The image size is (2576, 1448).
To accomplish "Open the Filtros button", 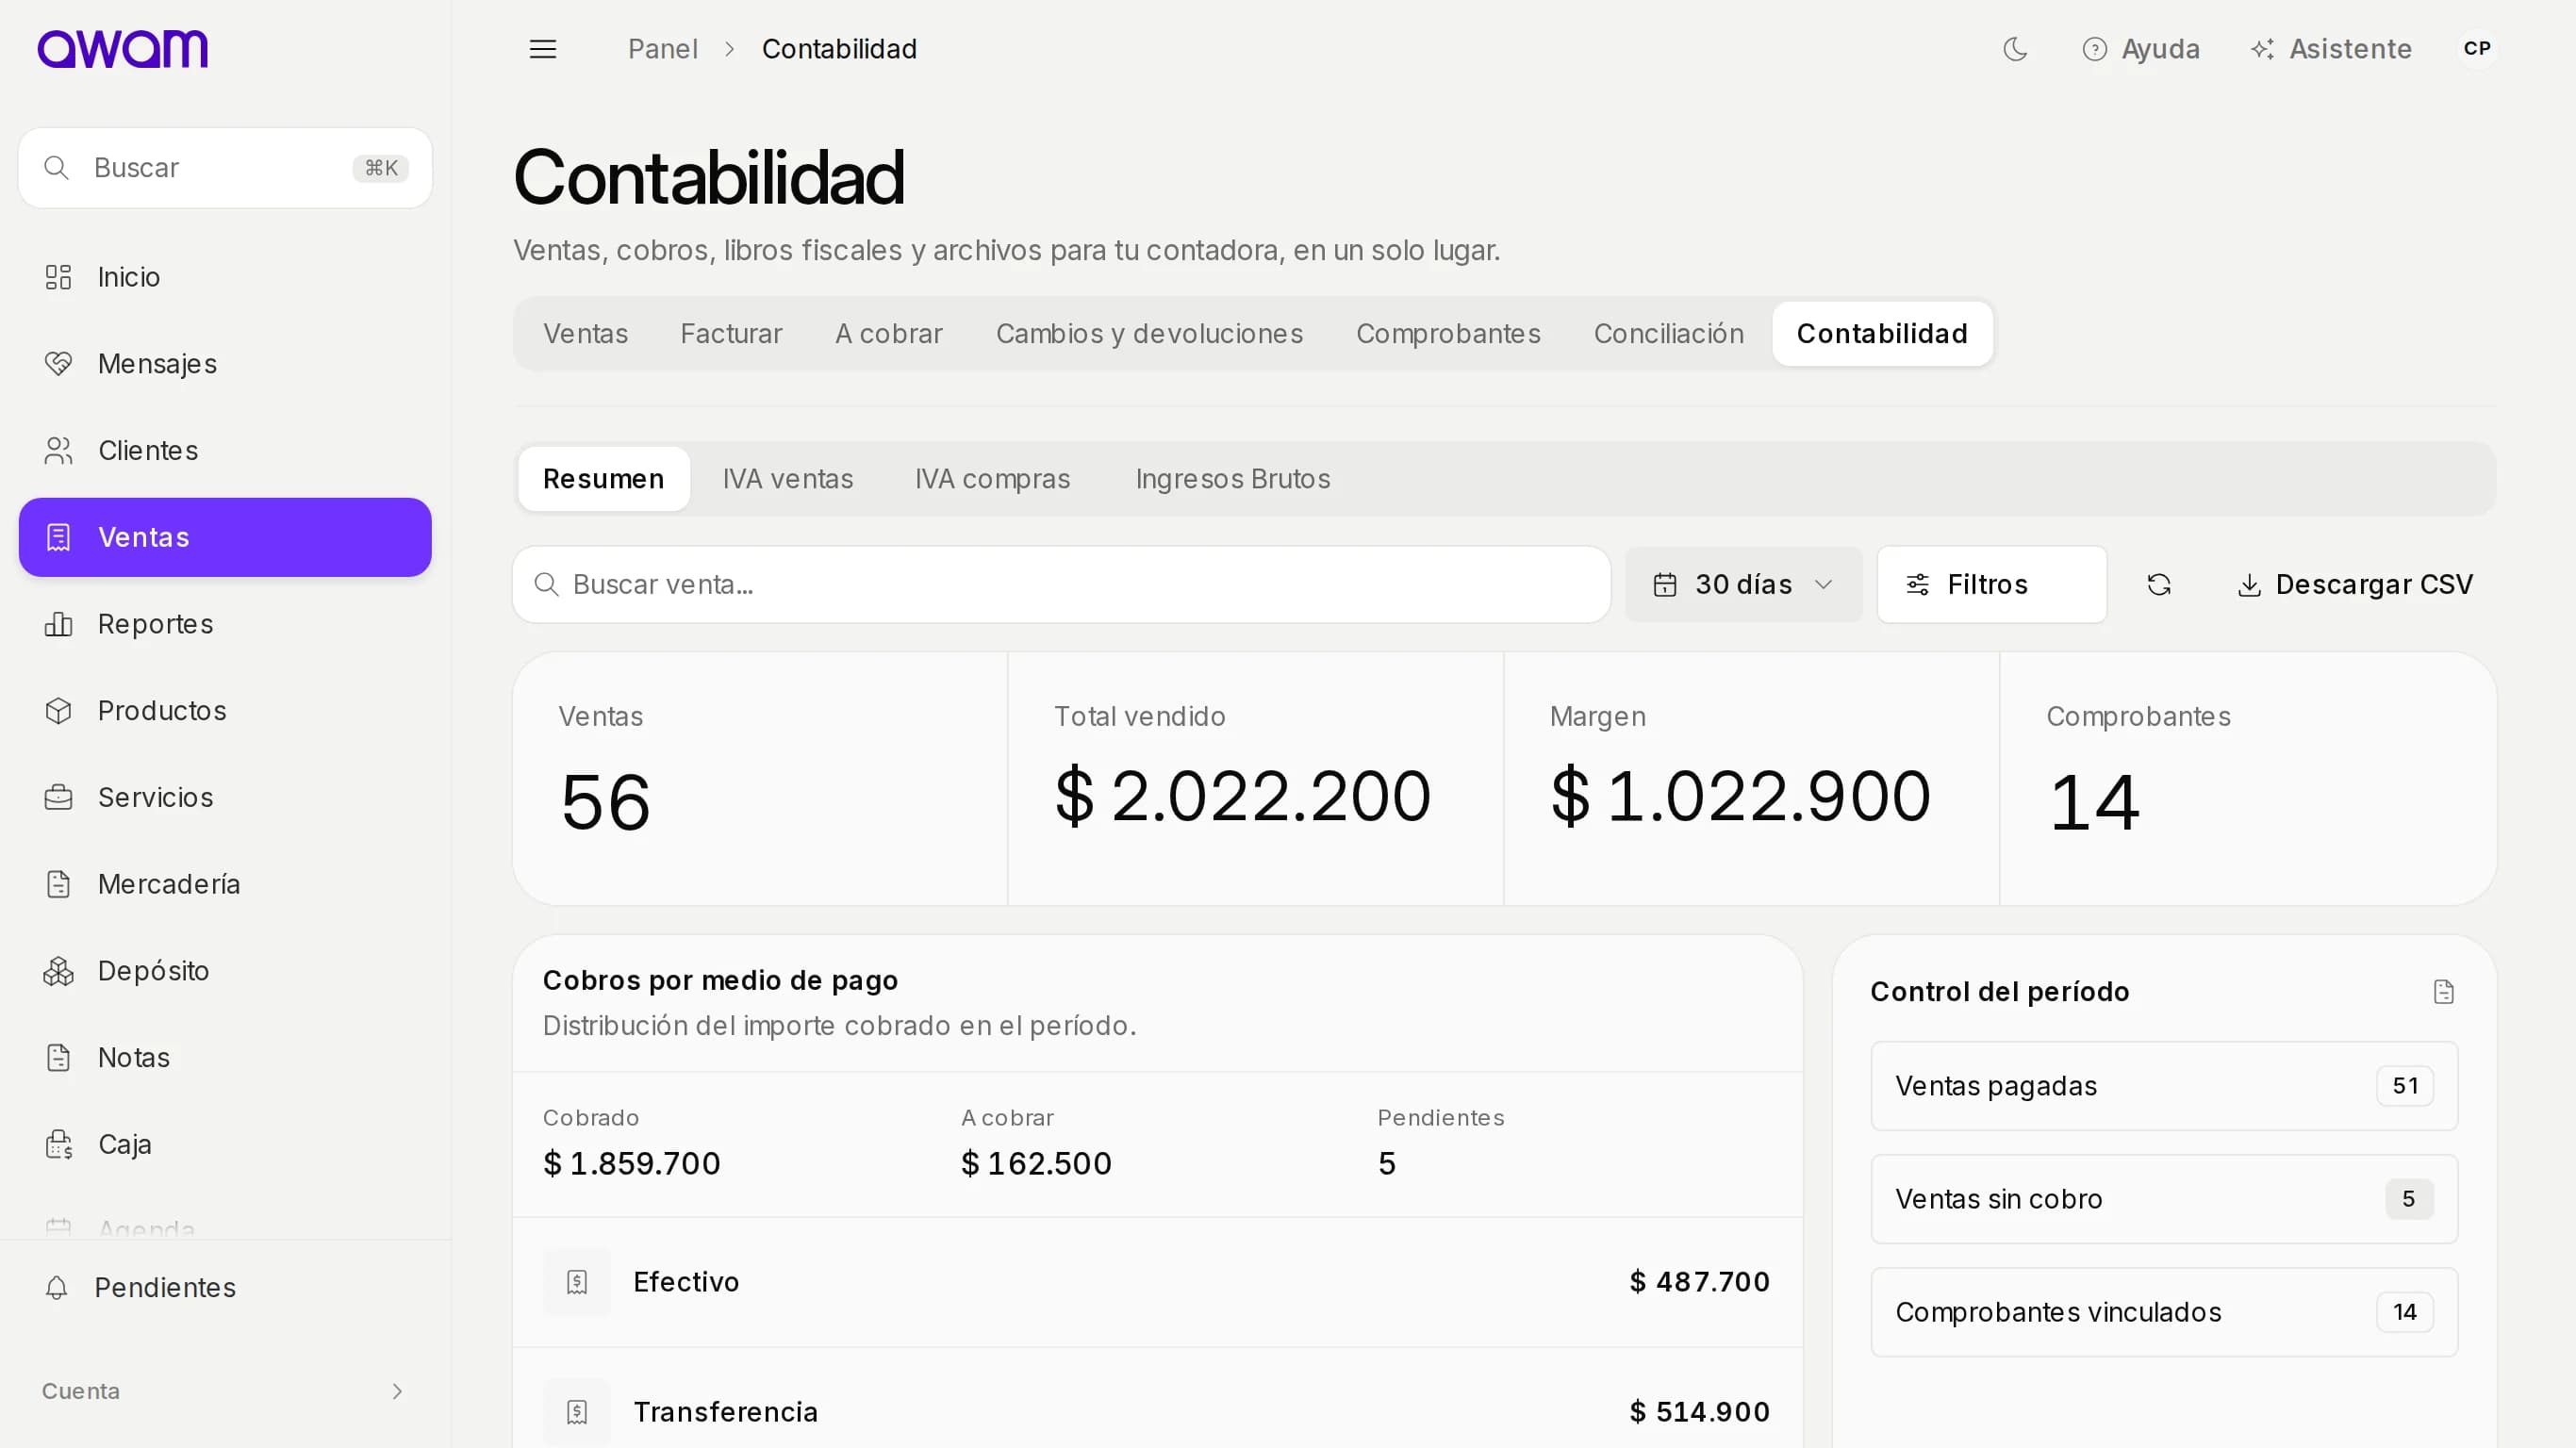I will (x=1991, y=584).
